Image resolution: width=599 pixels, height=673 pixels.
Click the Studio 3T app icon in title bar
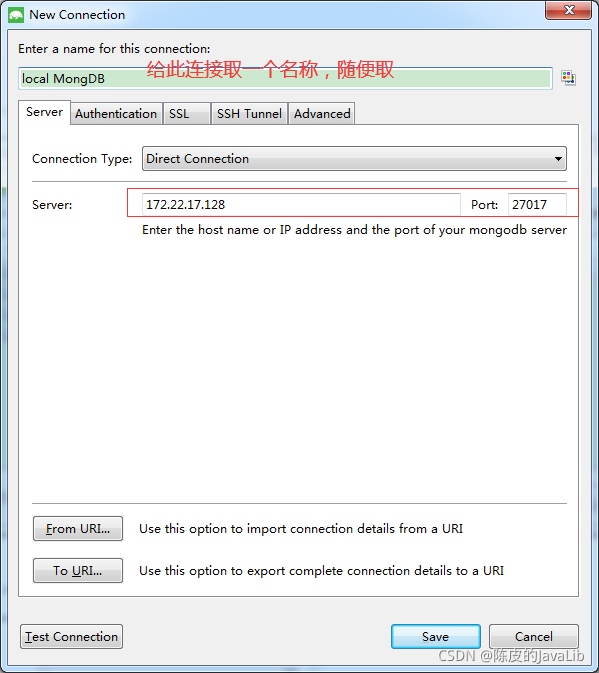pos(16,15)
